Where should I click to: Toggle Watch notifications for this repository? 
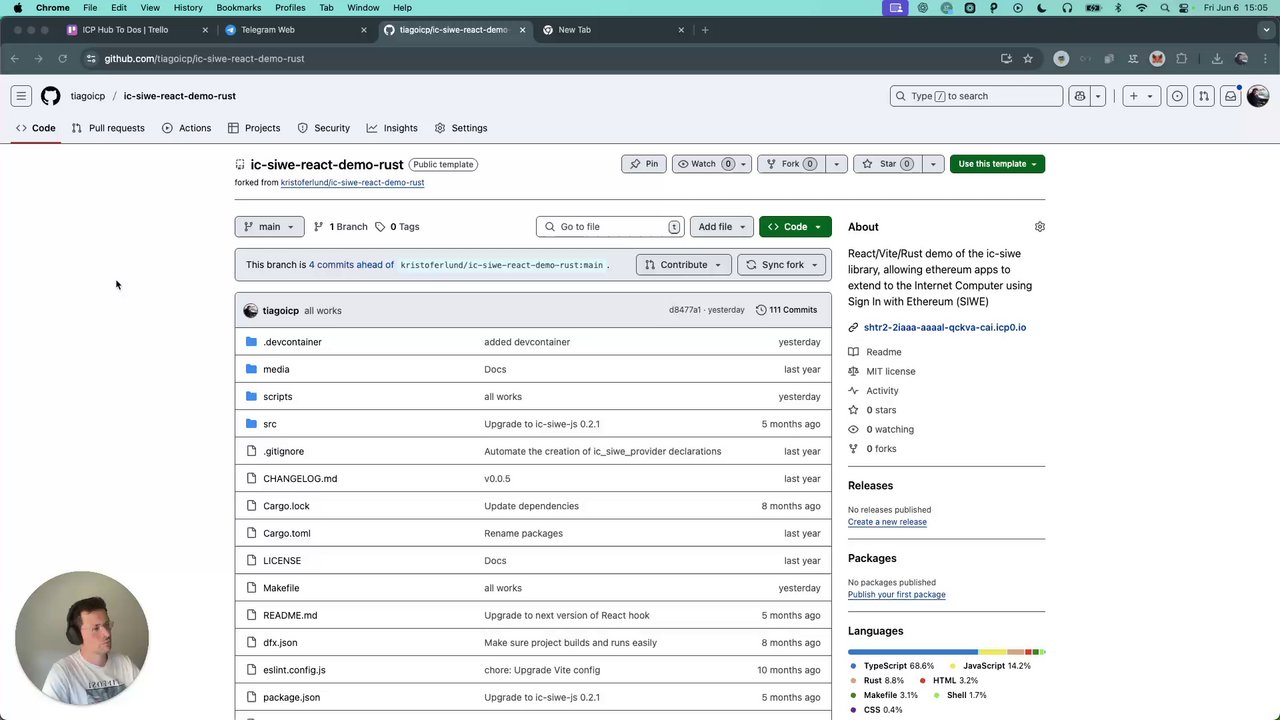tap(711, 164)
